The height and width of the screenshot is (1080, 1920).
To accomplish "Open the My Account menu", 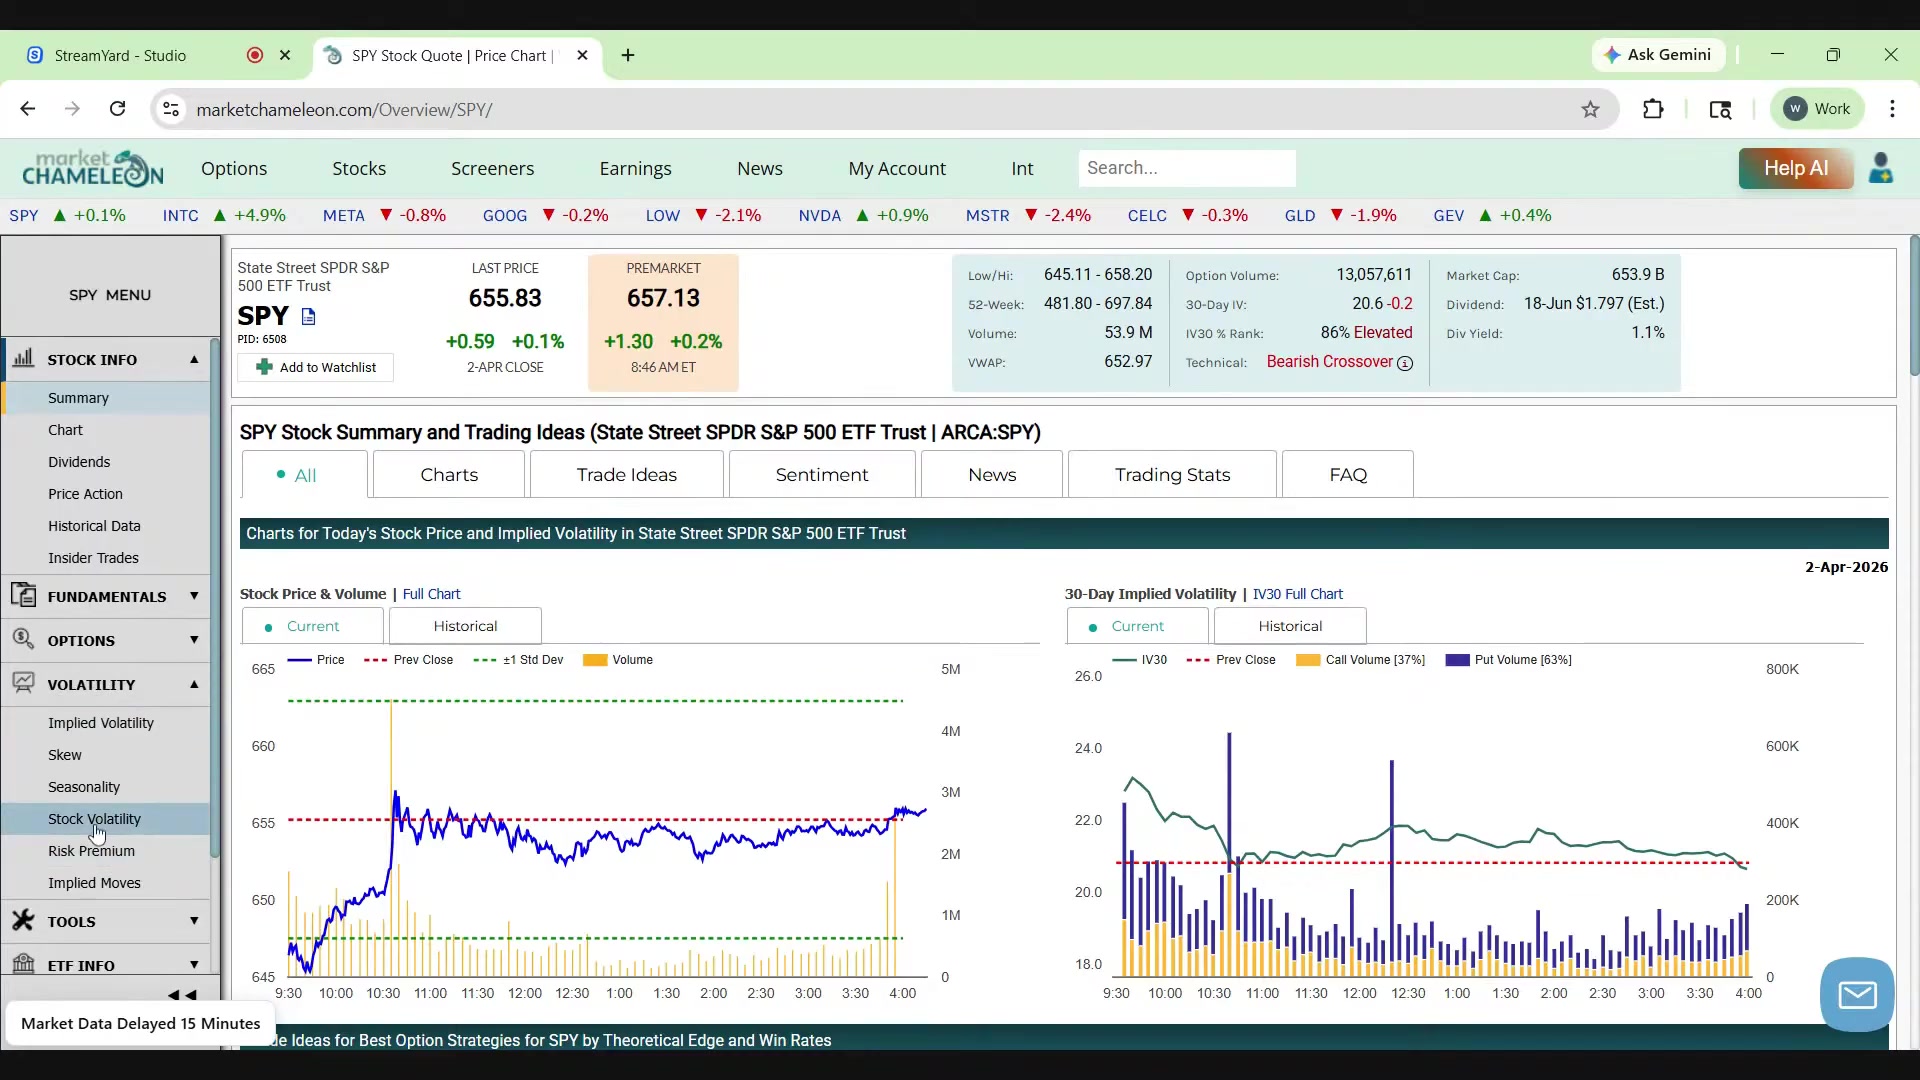I will coord(897,168).
